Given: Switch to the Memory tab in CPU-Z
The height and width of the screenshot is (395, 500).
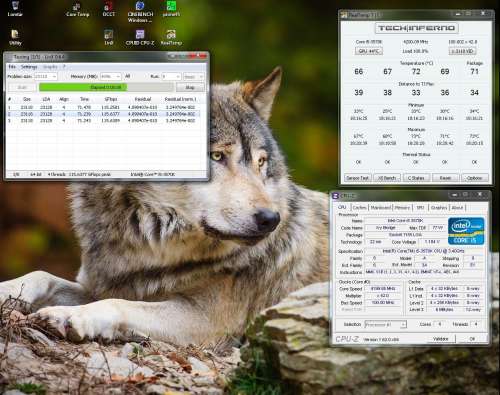Looking at the screenshot, I should pyautogui.click(x=402, y=207).
